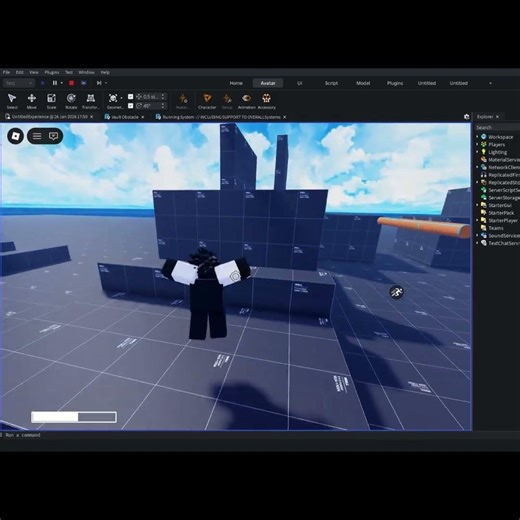
Task: Open dropdown arrow beside step-forward button
Action: pyautogui.click(x=106, y=83)
